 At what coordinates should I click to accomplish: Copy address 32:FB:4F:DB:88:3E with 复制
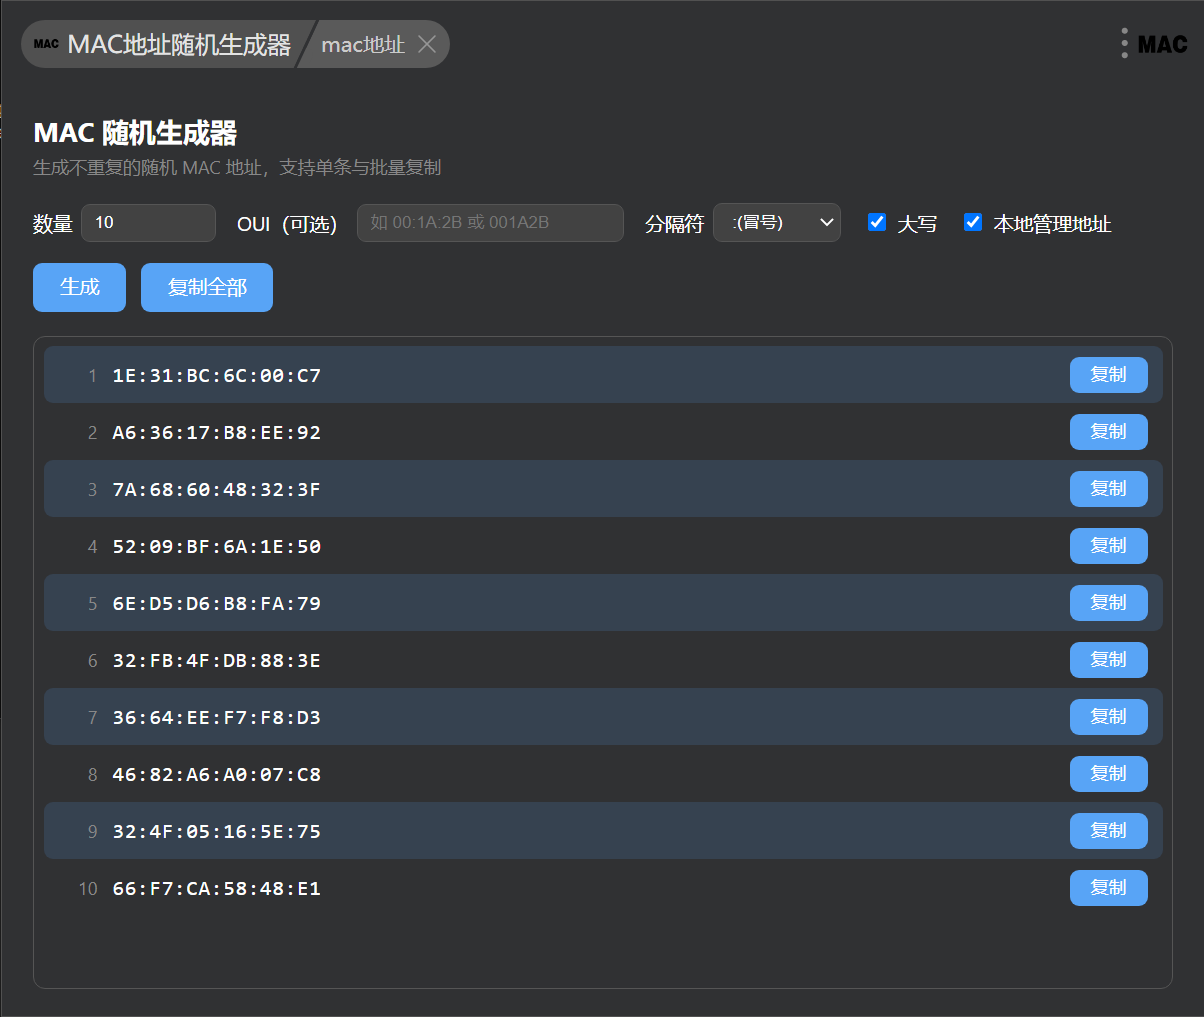pos(1109,660)
